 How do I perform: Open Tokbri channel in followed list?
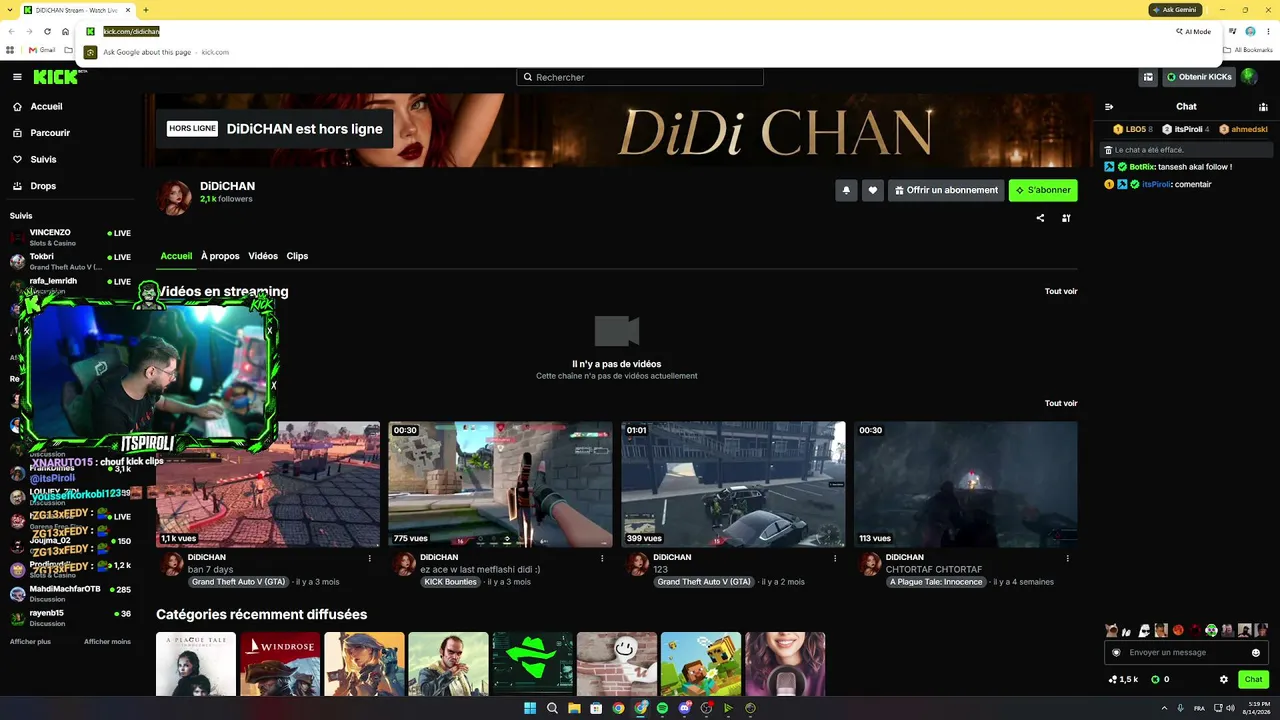(70, 261)
